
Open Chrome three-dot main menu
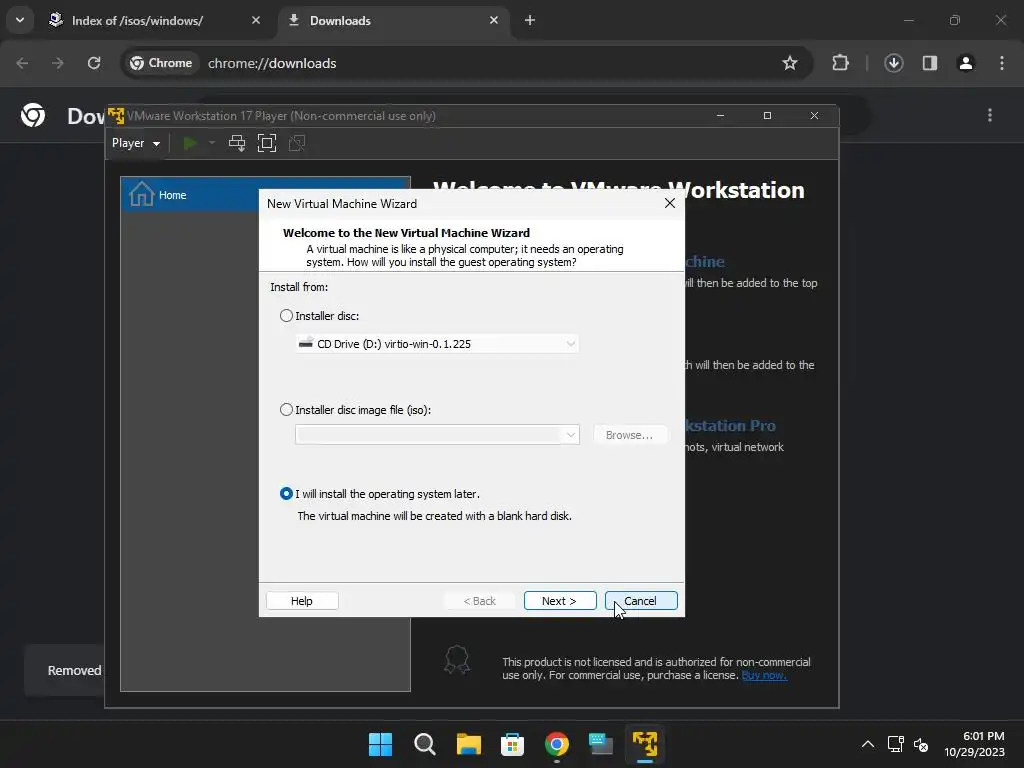coord(1002,63)
